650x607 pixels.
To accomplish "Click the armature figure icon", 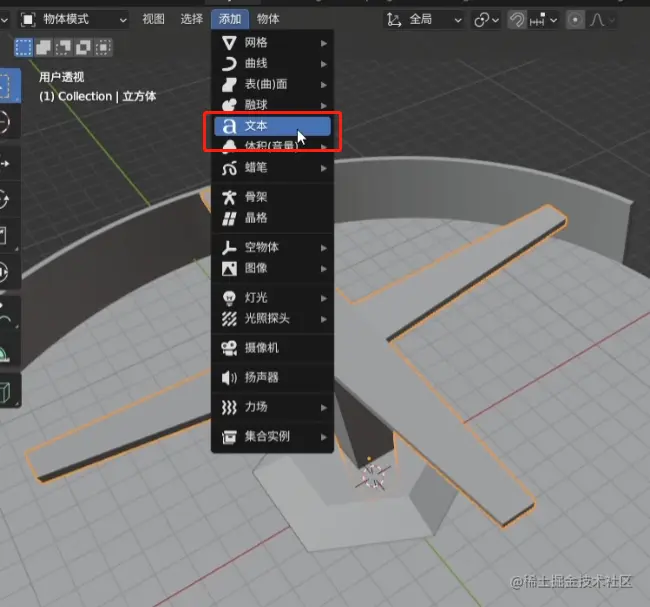I will pos(229,197).
